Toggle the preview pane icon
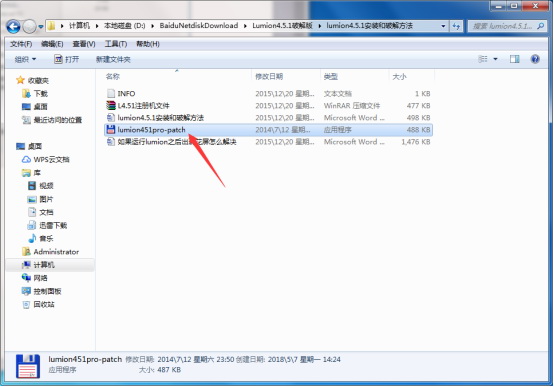 [514, 59]
